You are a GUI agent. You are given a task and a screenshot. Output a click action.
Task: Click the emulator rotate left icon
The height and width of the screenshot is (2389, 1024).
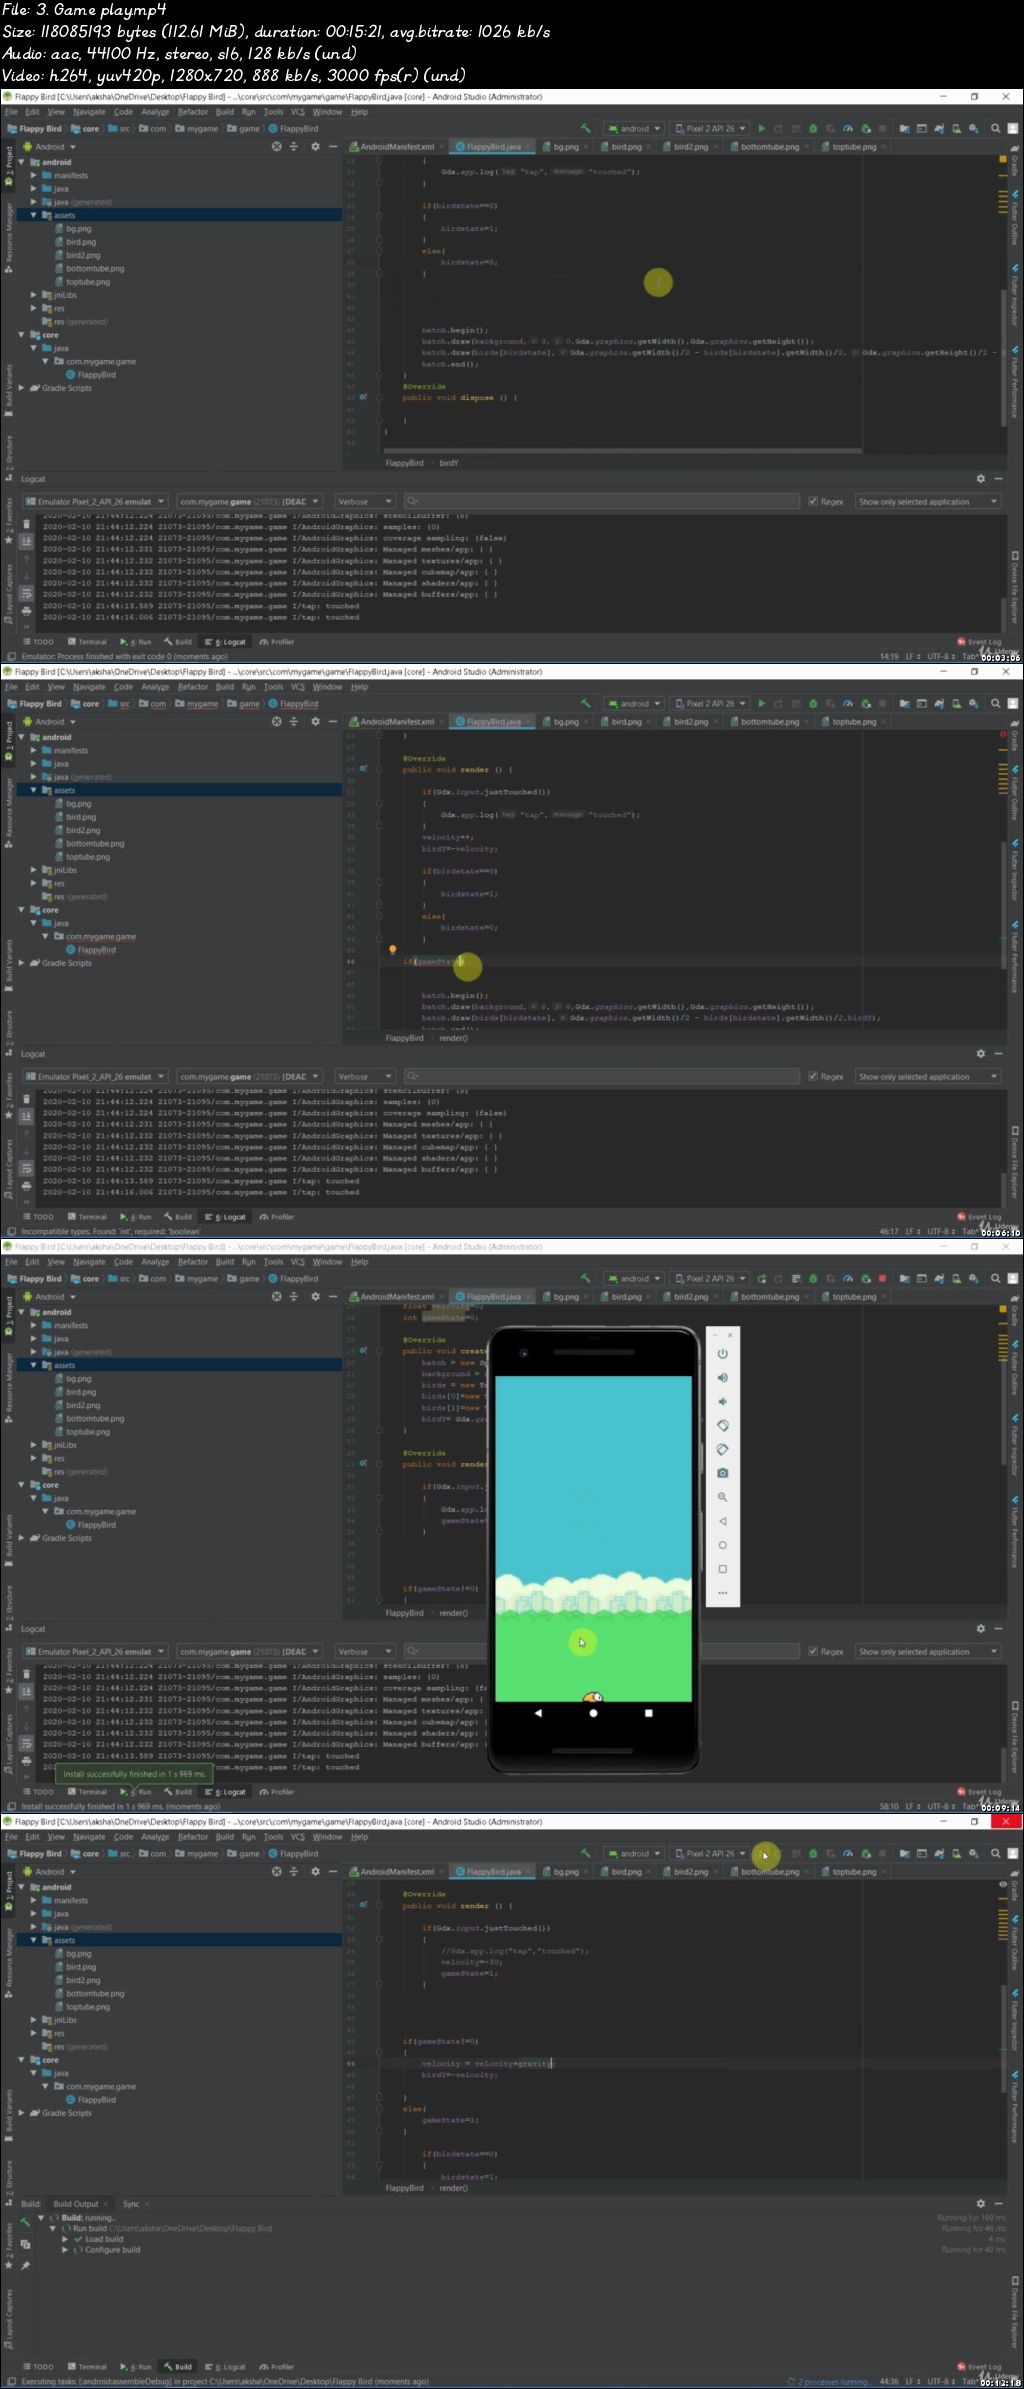pyautogui.click(x=722, y=1425)
